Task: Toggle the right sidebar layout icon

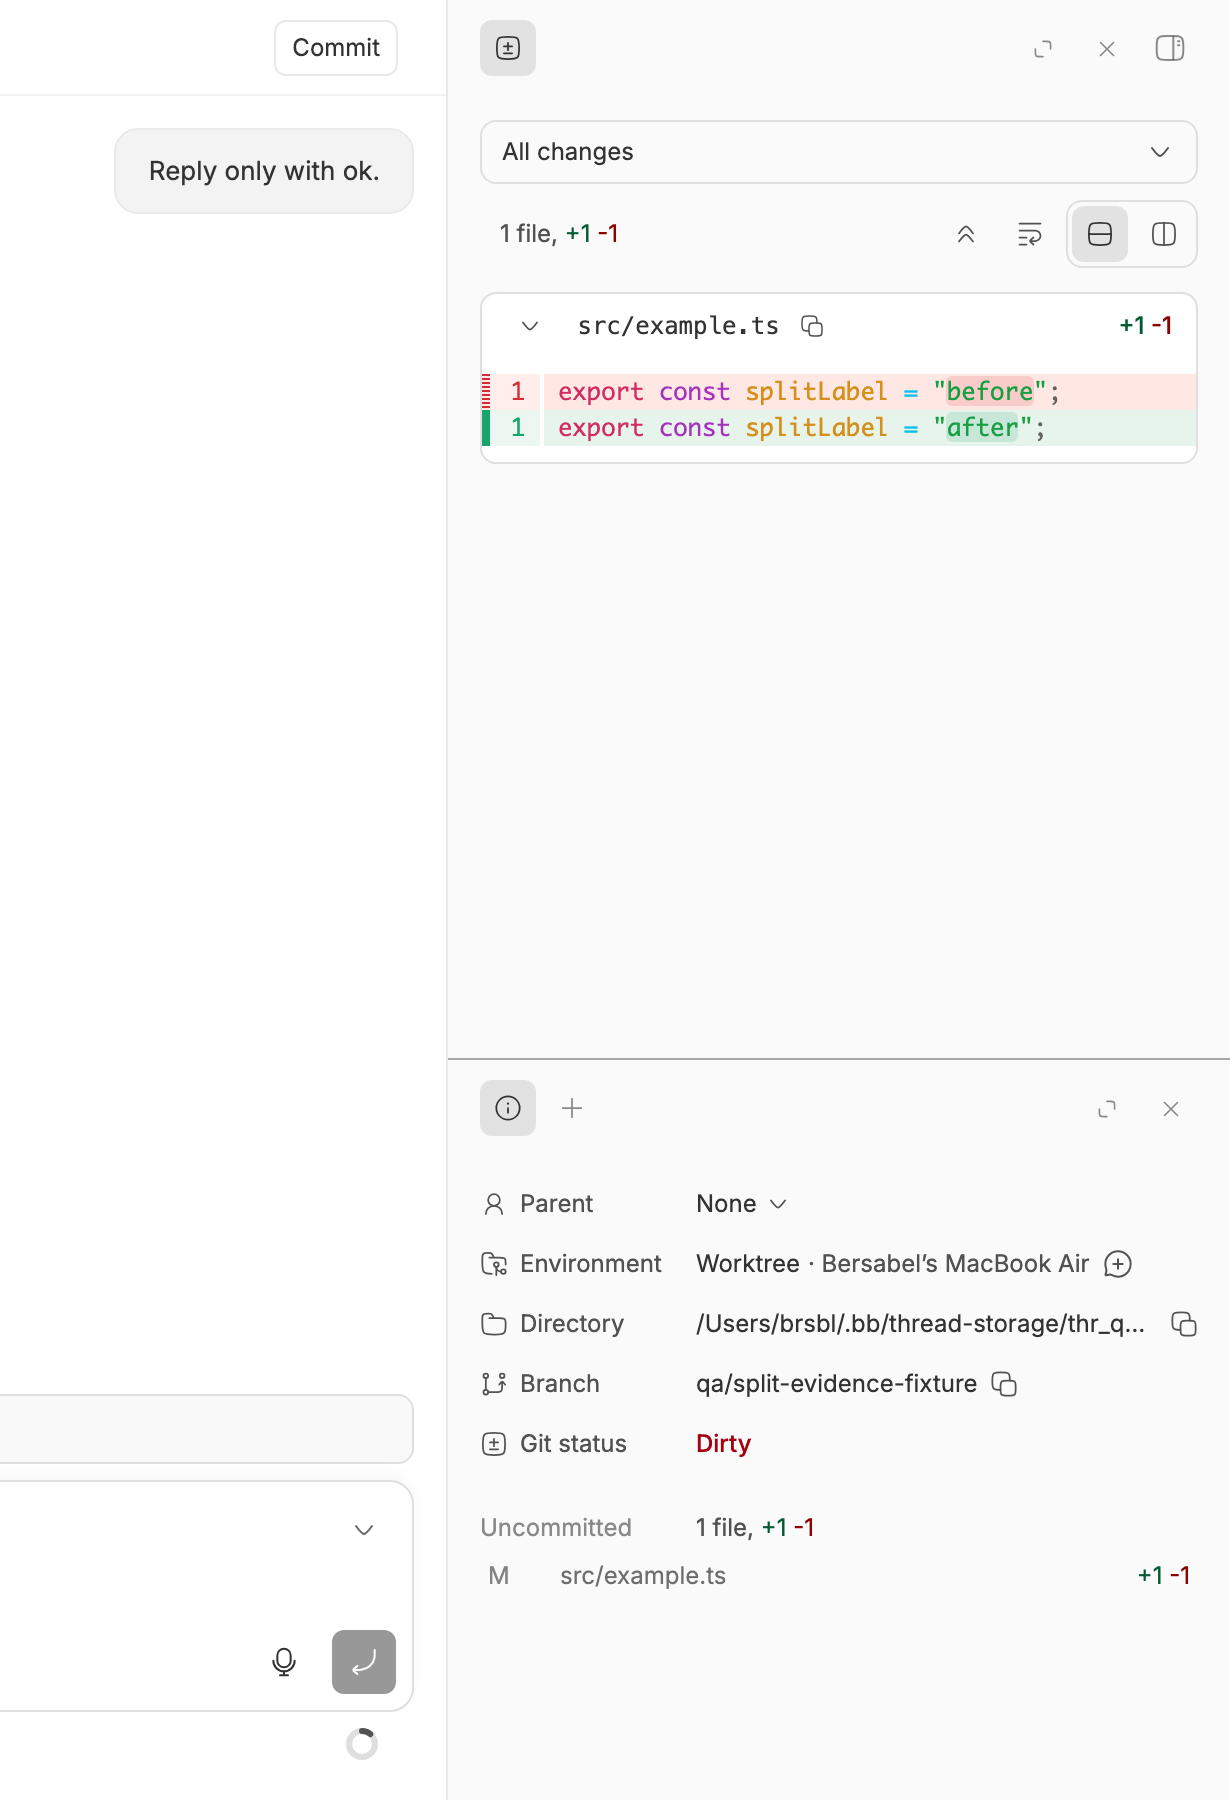Action: coord(1170,48)
